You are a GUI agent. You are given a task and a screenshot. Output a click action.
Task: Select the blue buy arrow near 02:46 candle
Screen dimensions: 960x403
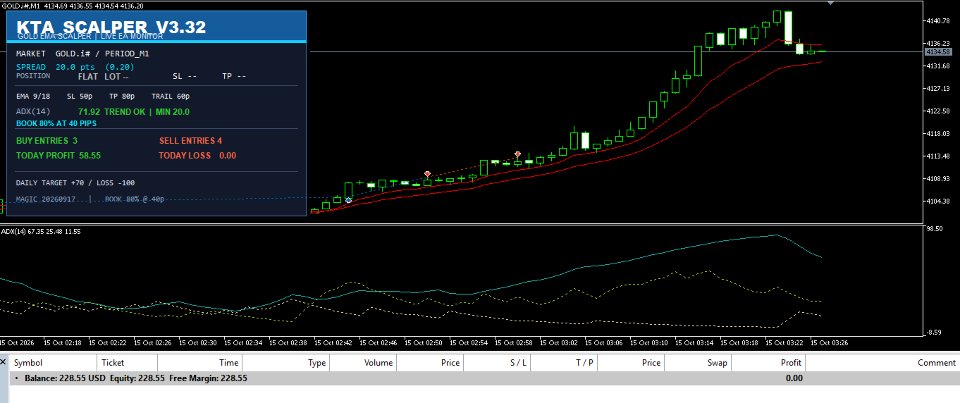tap(348, 200)
